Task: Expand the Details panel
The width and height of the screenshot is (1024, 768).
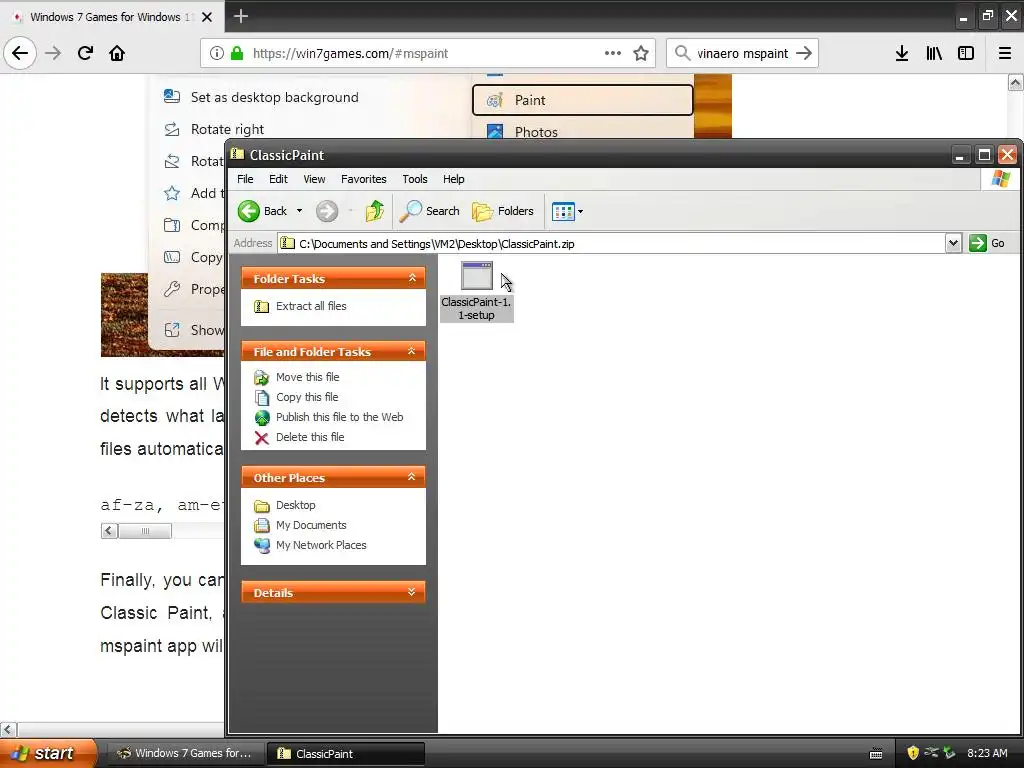Action: (411, 592)
